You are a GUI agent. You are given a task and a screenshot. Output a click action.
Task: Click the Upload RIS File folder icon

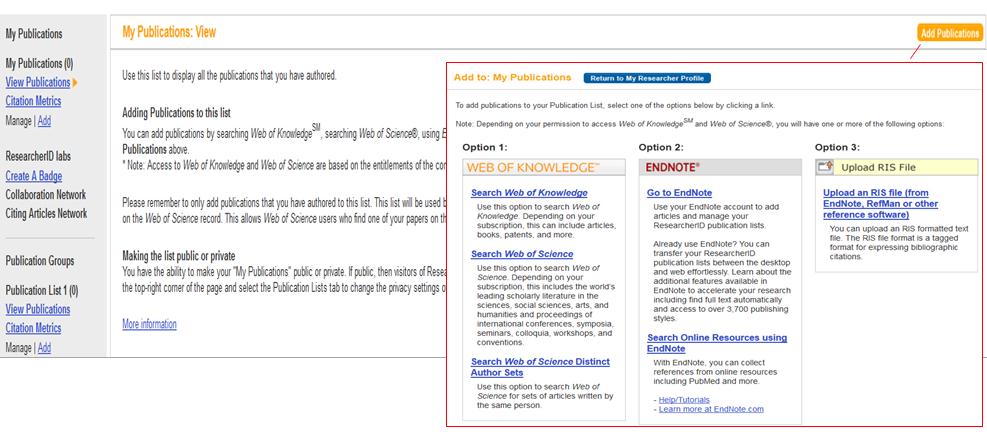pyautogui.click(x=827, y=167)
